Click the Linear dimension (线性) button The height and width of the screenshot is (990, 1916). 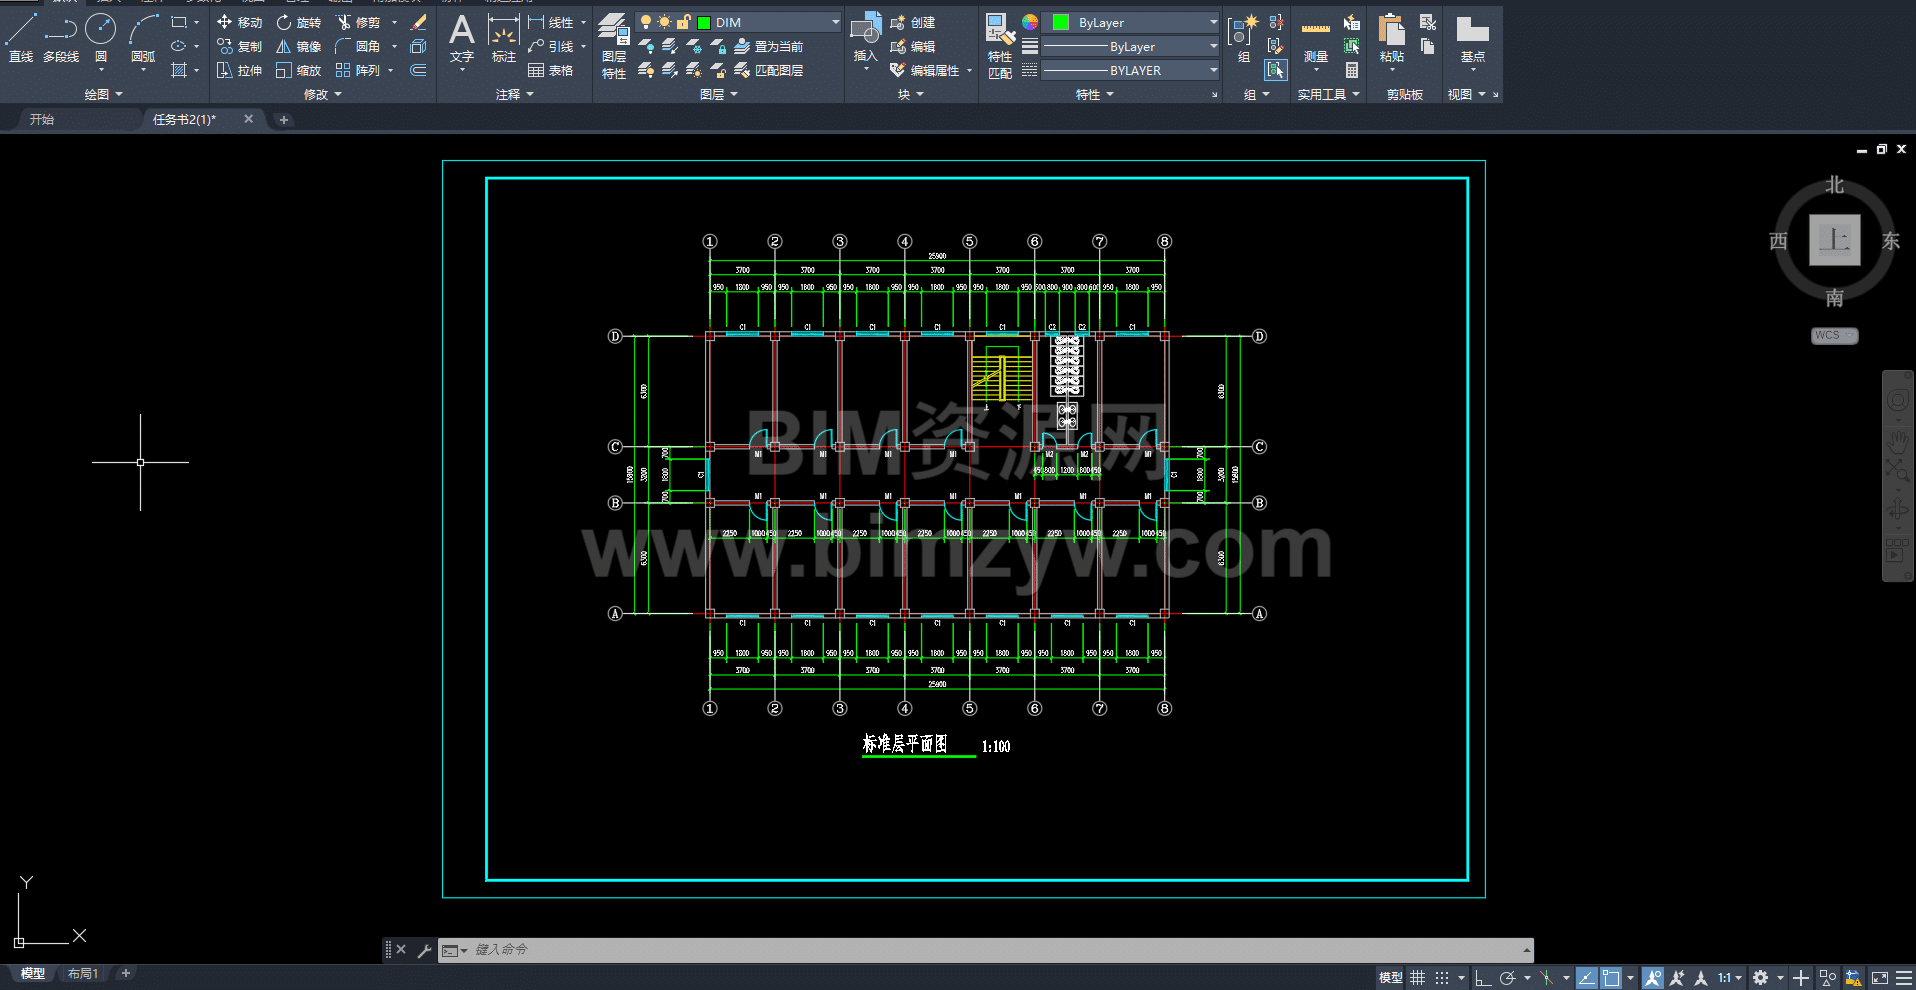[551, 22]
